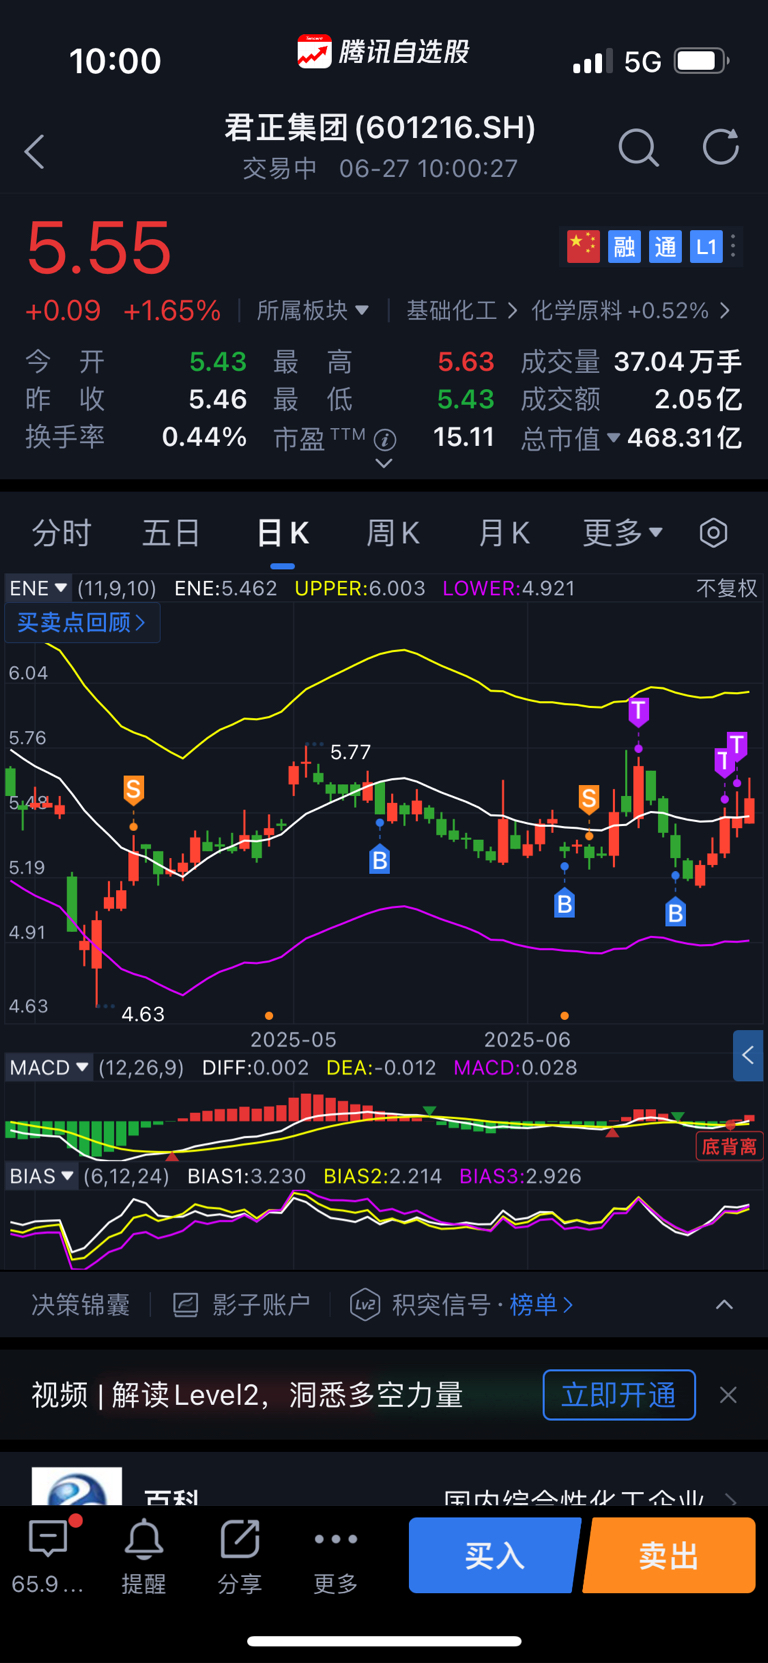The image size is (768, 1663).
Task: Tap the China flag market badge
Action: pos(583,246)
